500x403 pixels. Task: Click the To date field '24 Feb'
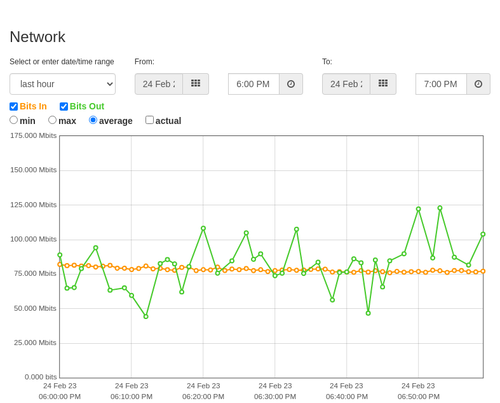[346, 84]
